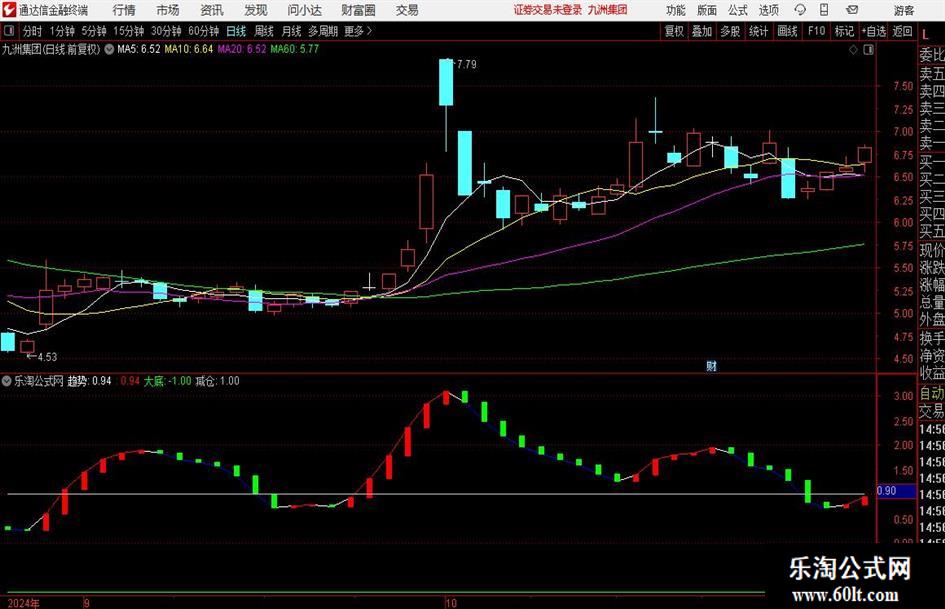This screenshot has width=945, height=609.
Task: Open the 资讯 menu
Action: [212, 10]
